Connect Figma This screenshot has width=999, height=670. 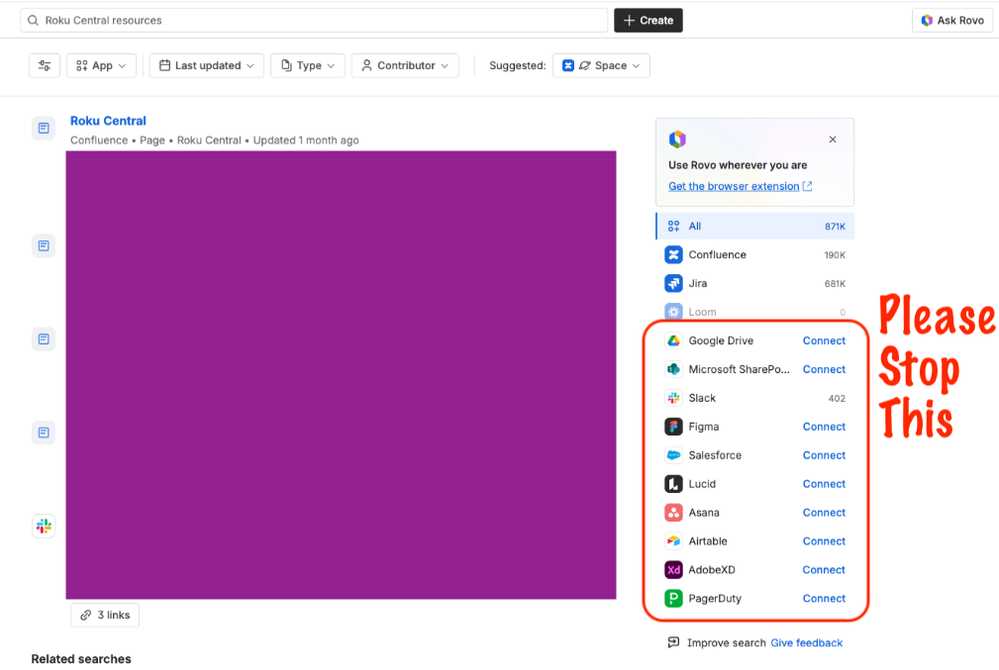click(824, 427)
